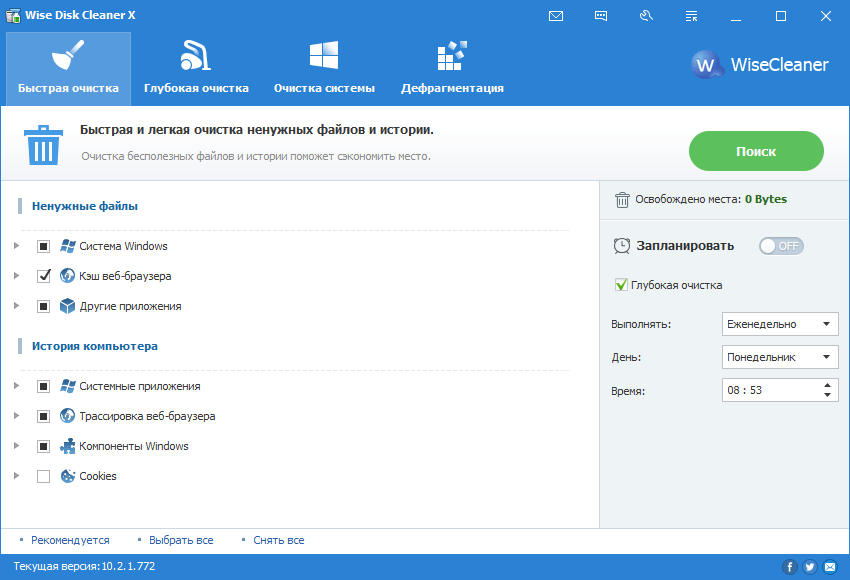
Task: Click the globe icon beside Трассировка веб-браузера
Action: point(67,416)
